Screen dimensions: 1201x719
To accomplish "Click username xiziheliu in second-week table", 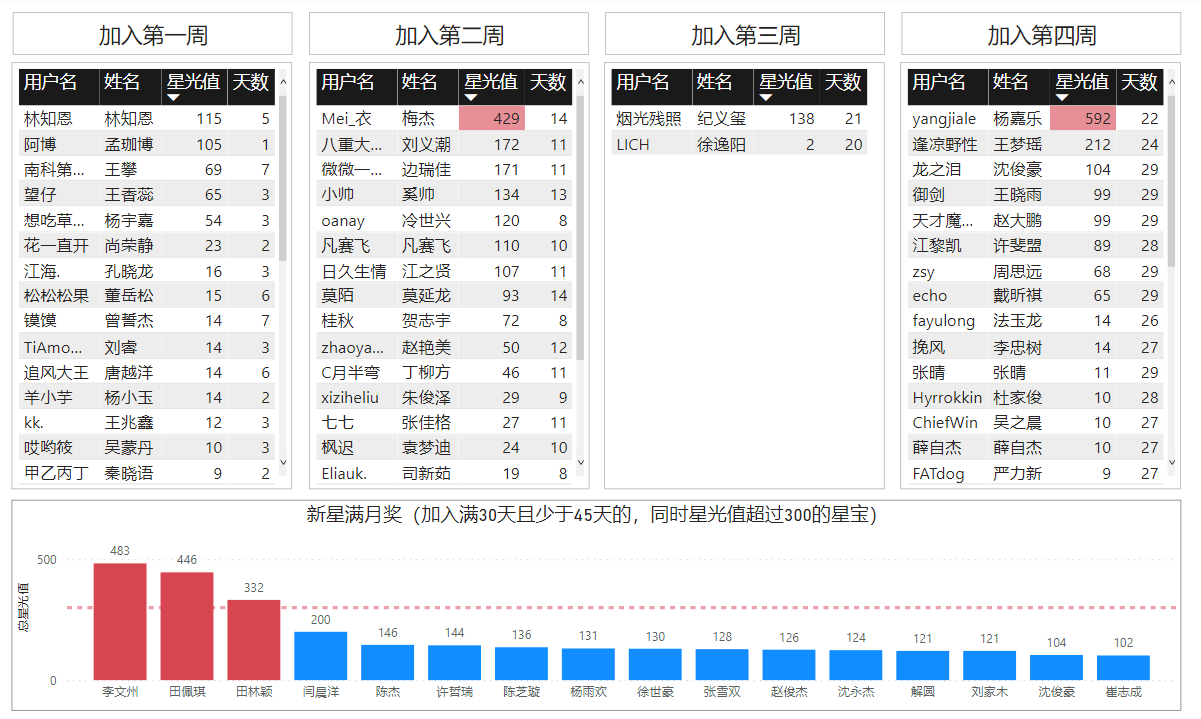I will (350, 397).
